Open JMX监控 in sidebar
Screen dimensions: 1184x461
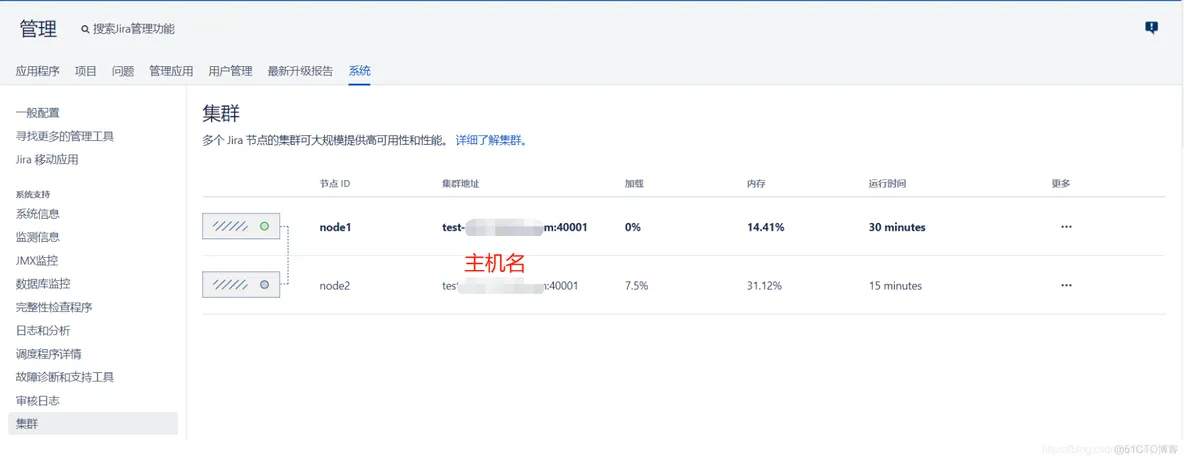point(36,260)
